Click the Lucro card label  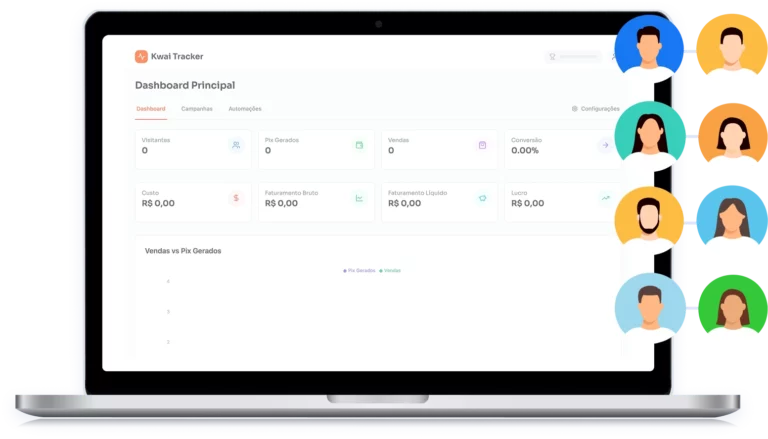tap(519, 193)
